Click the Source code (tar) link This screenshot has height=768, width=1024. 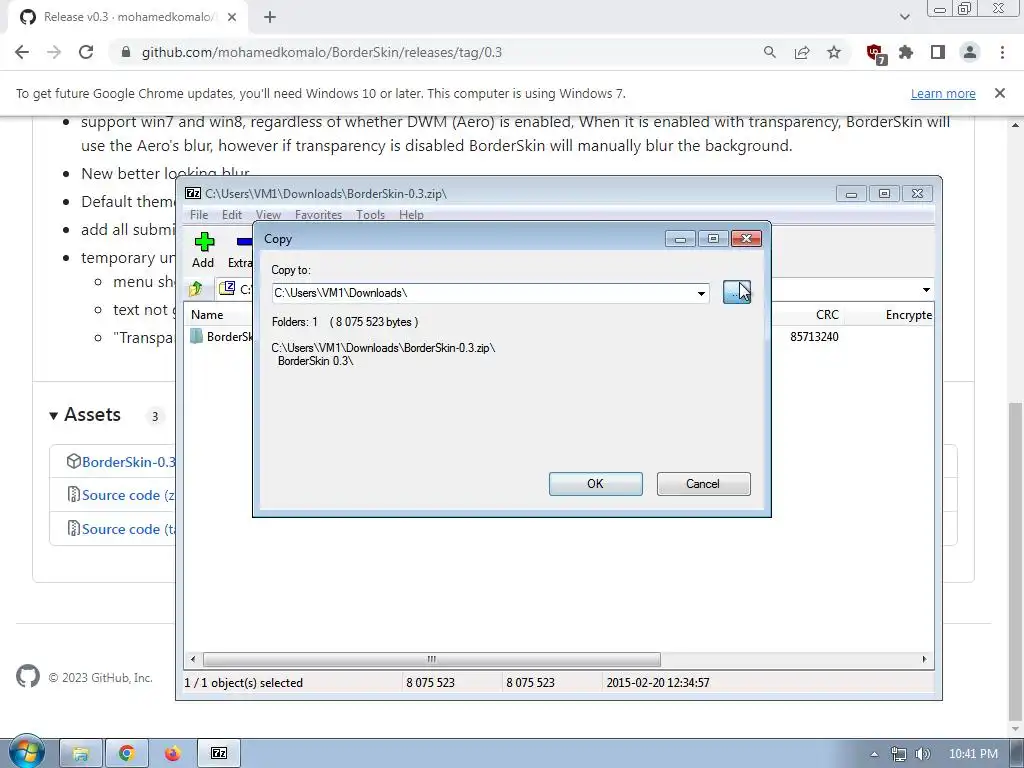pyautogui.click(x=128, y=529)
